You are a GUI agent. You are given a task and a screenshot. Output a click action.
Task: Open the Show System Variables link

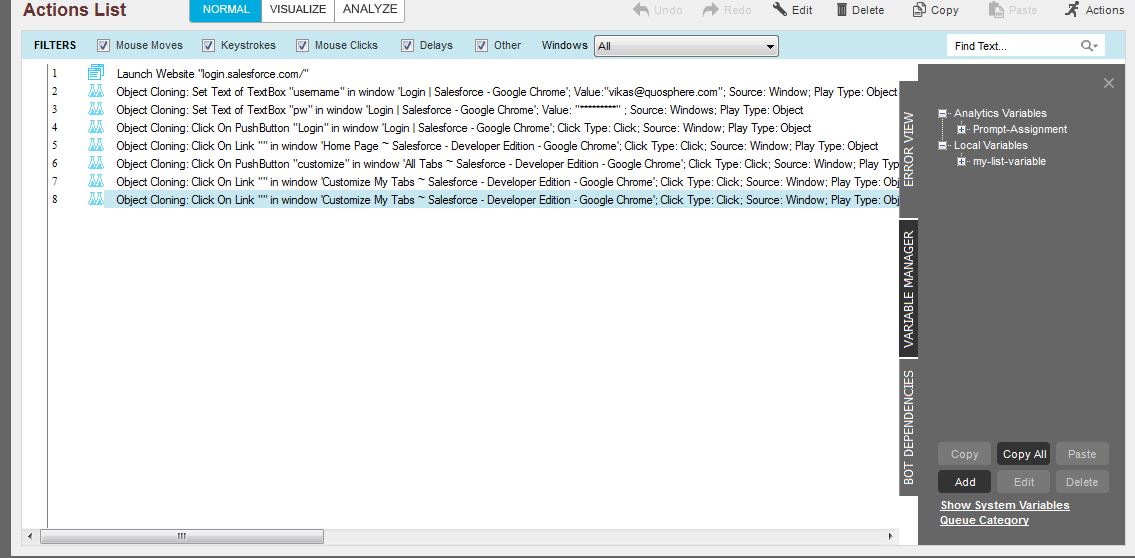coord(1004,505)
